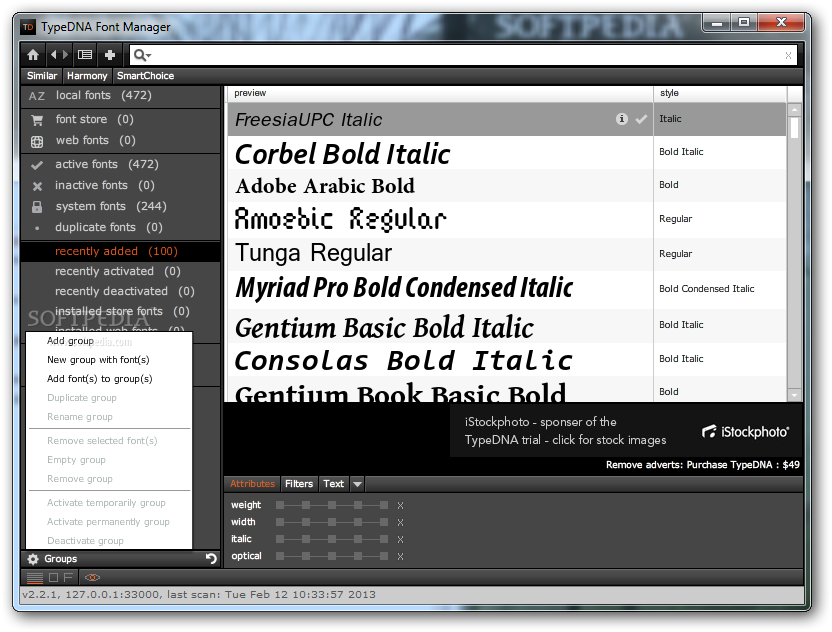Image resolution: width=832 pixels, height=632 pixels.
Task: Toggle activation checkmark for FreesiaUPC Italic
Action: tap(641, 119)
